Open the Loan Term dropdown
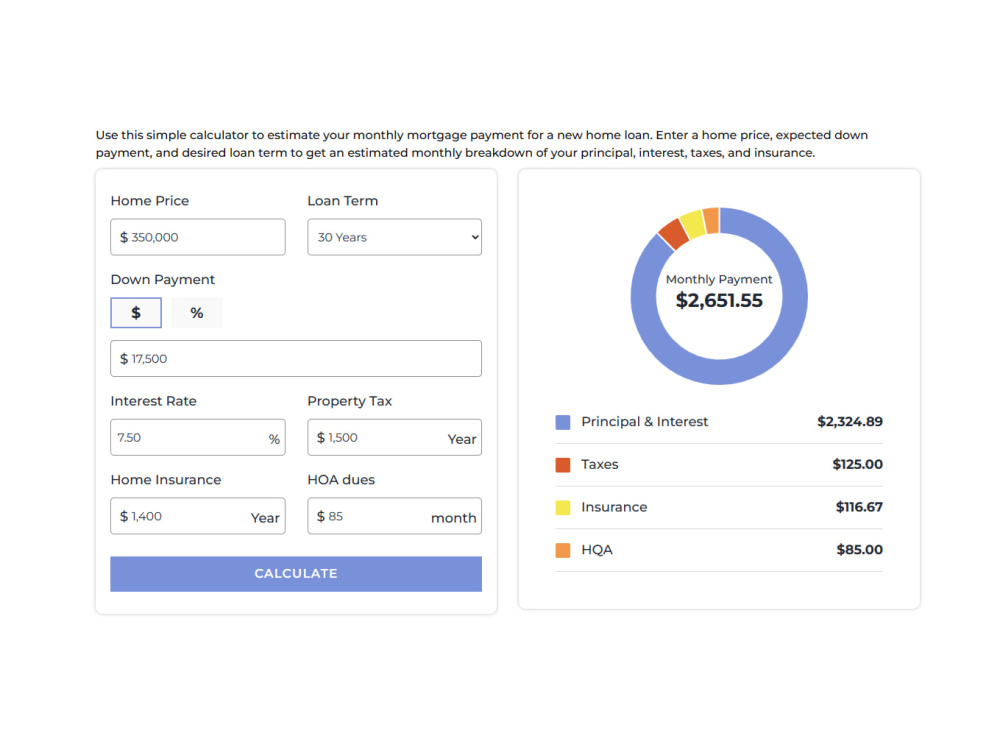 click(394, 237)
